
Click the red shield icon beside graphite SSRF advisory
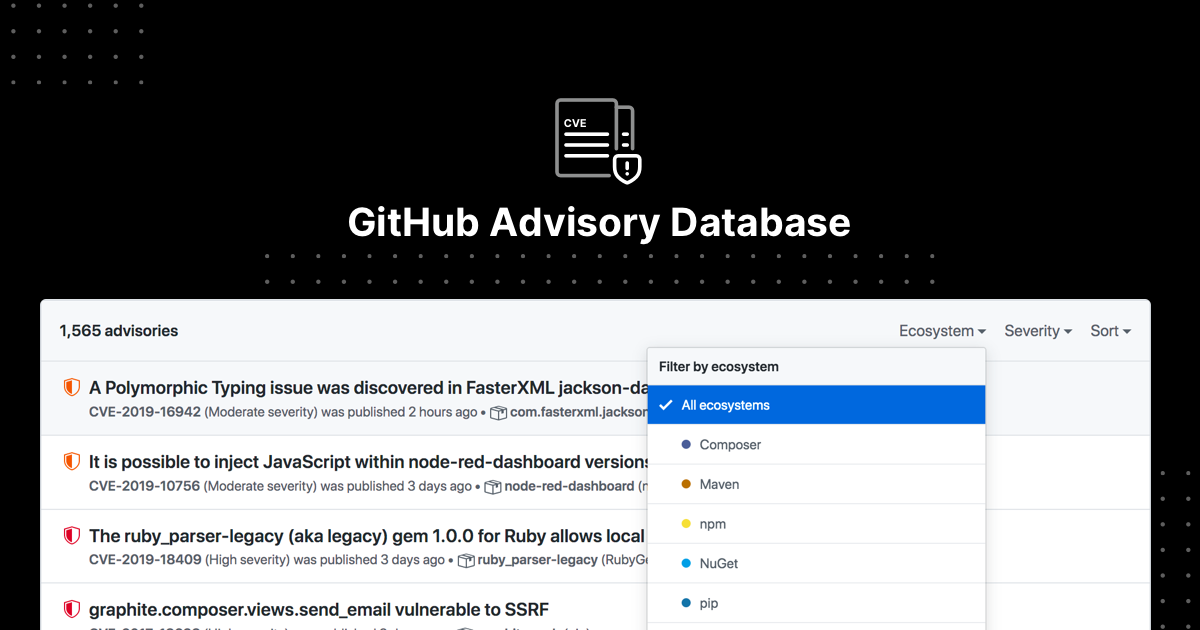[x=70, y=608]
